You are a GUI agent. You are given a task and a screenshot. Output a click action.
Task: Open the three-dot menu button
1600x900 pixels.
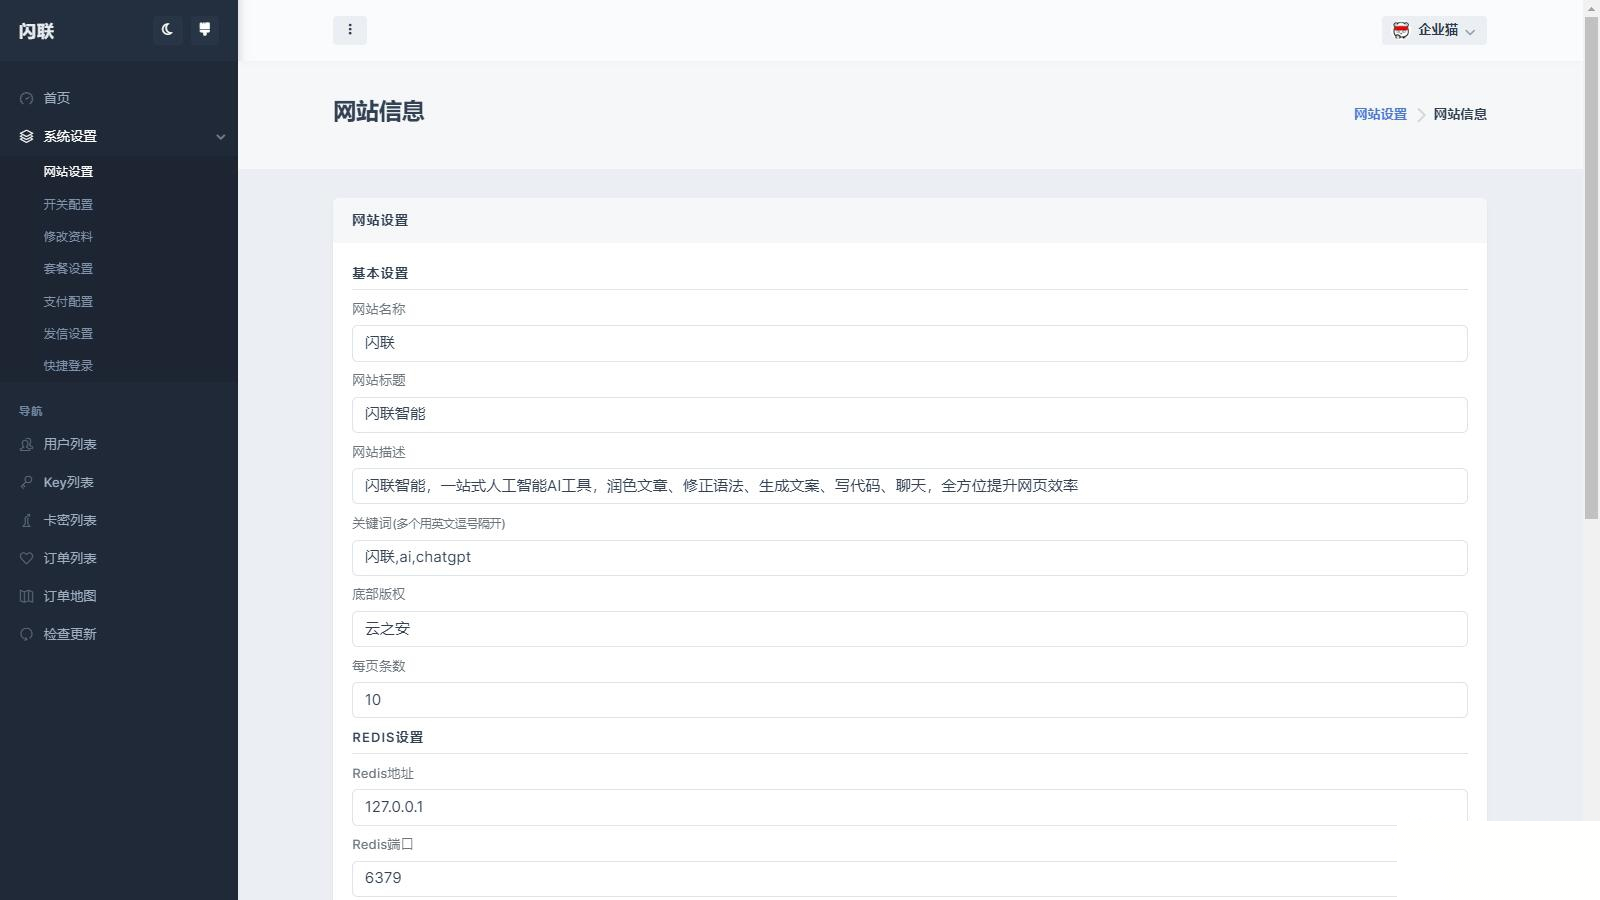point(350,30)
